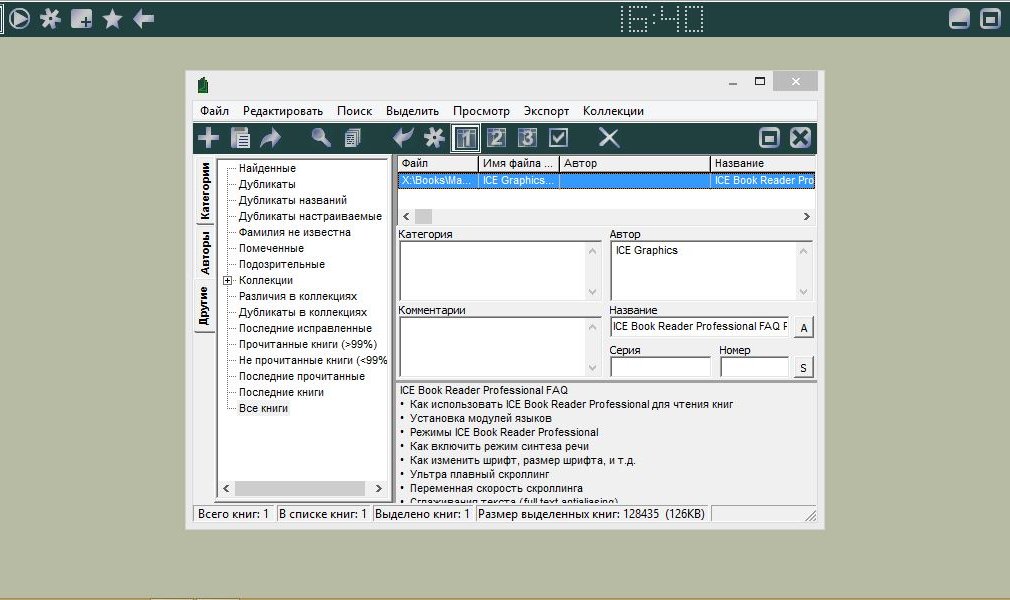Click the Название input field
The image size is (1010, 600).
click(x=700, y=327)
